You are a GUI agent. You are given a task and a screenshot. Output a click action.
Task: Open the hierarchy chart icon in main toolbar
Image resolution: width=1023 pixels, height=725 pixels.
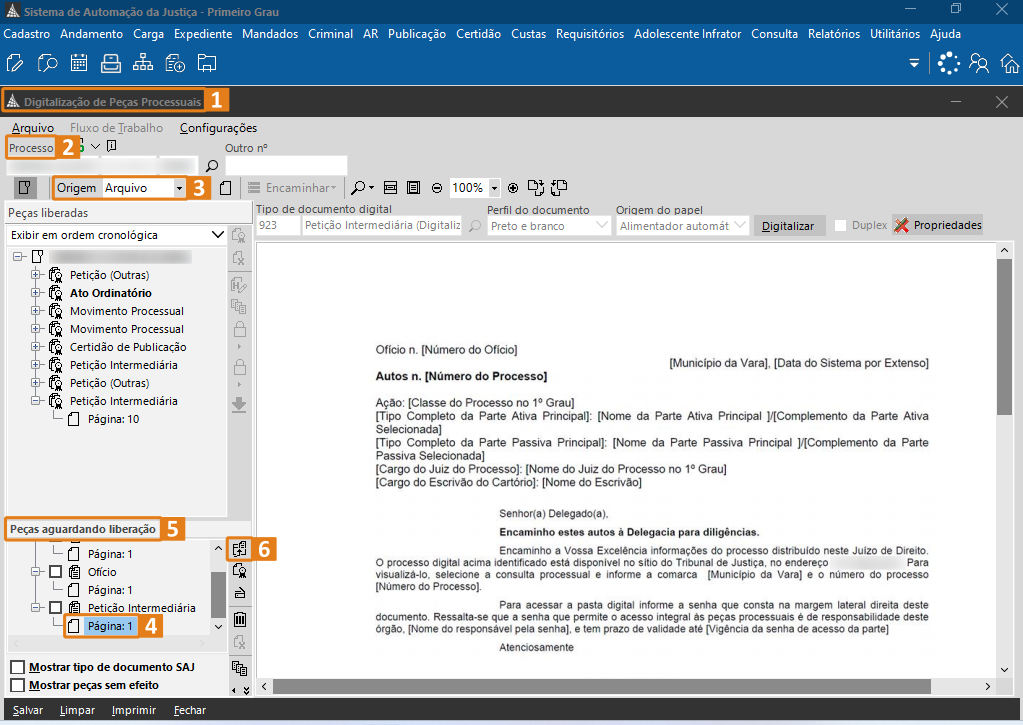[x=143, y=63]
